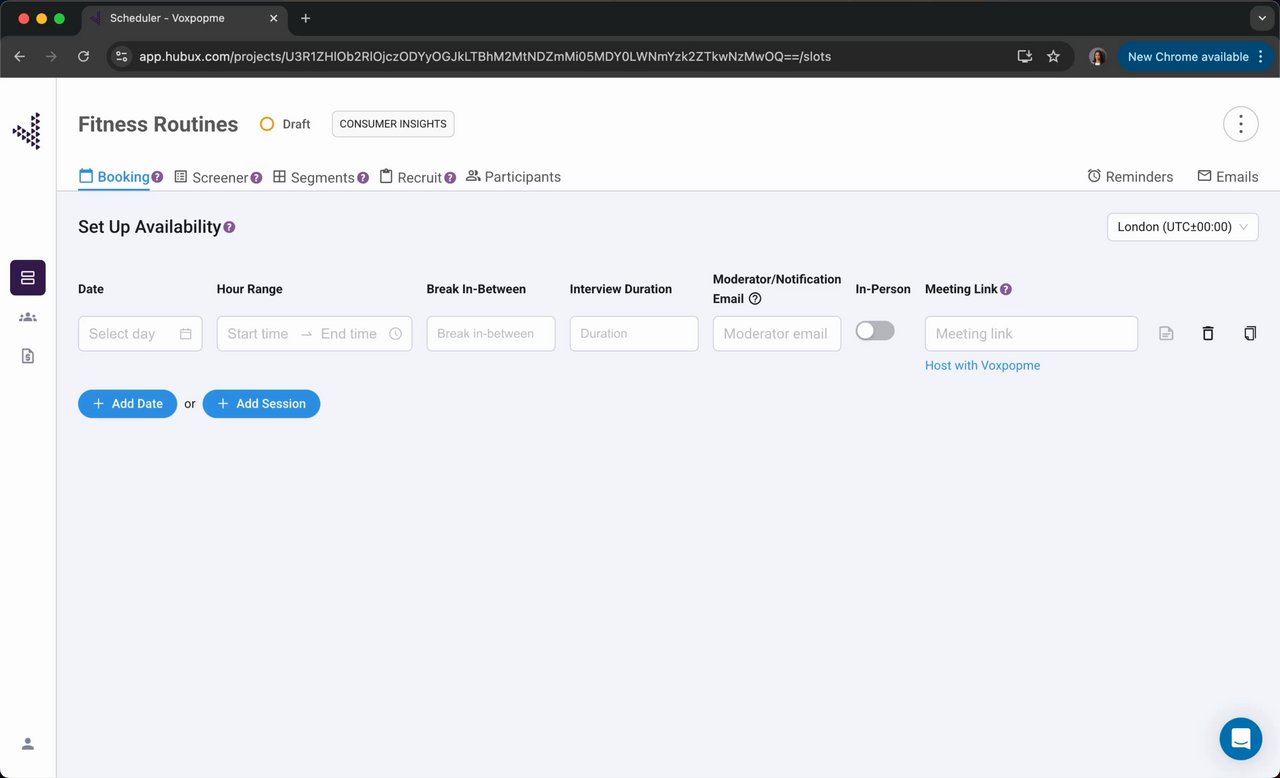1280x778 pixels.
Task: Delete the availability row with trash icon
Action: [1207, 334]
